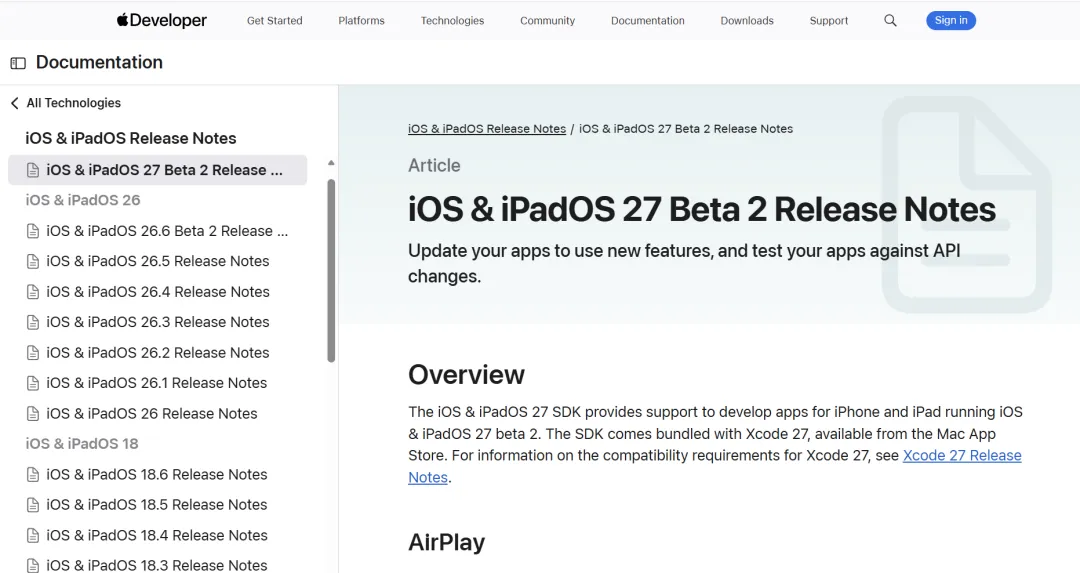The height and width of the screenshot is (573, 1080).
Task: Click document icon beside 18.4 Release Notes
Action: (32, 535)
